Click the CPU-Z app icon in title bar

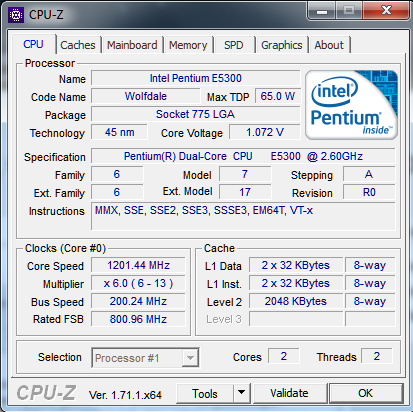coord(16,15)
